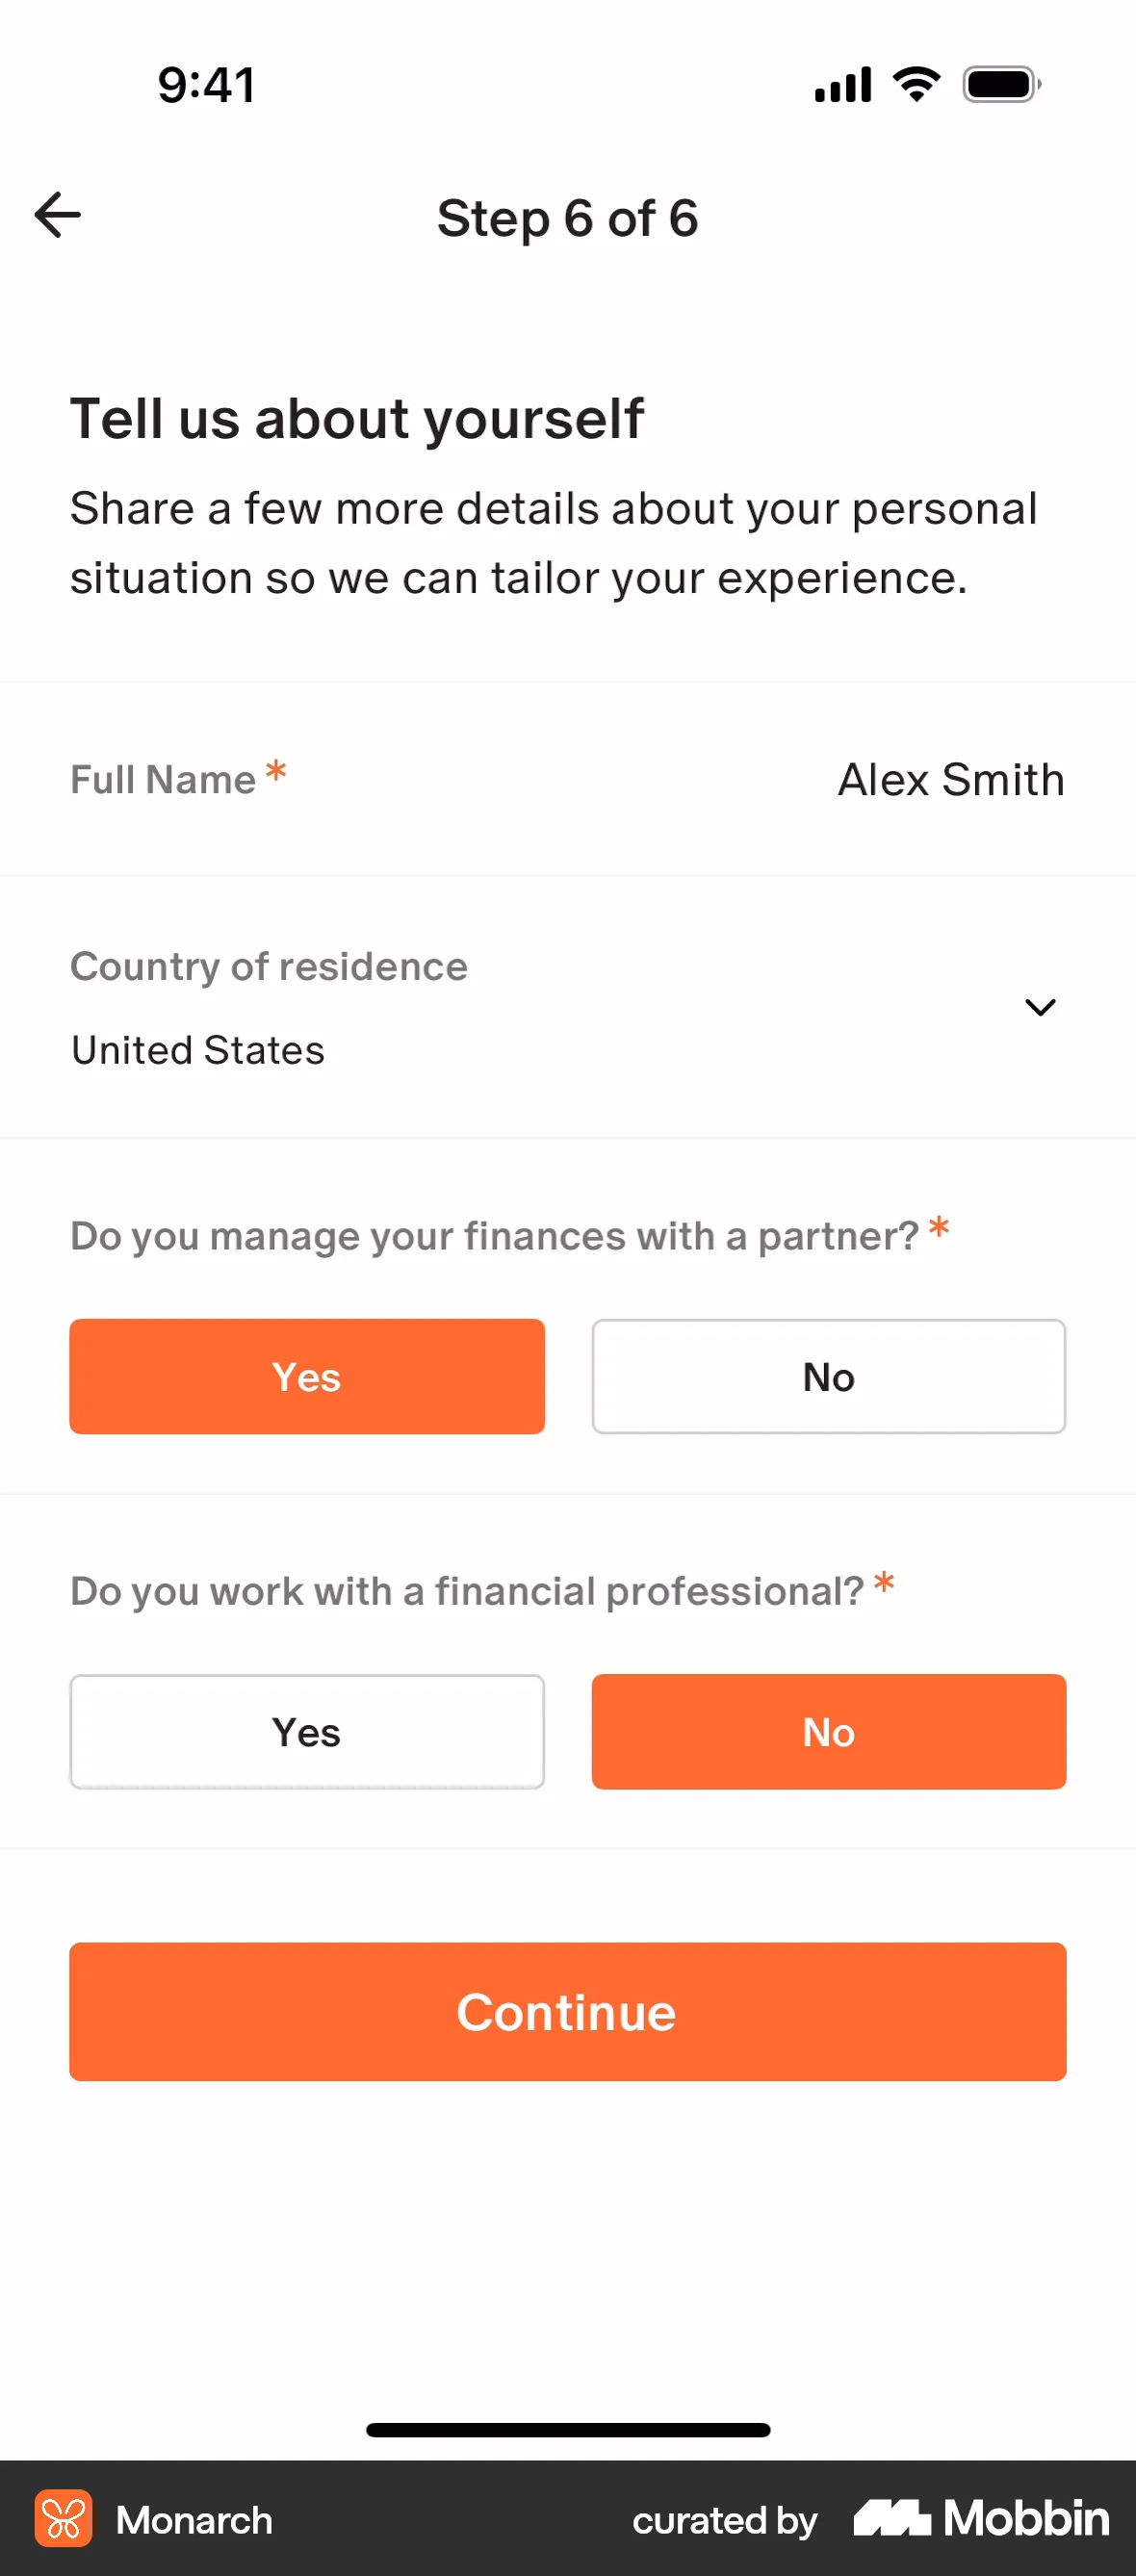
Task: Choose Yes for working with a financial professional
Action: [306, 1731]
